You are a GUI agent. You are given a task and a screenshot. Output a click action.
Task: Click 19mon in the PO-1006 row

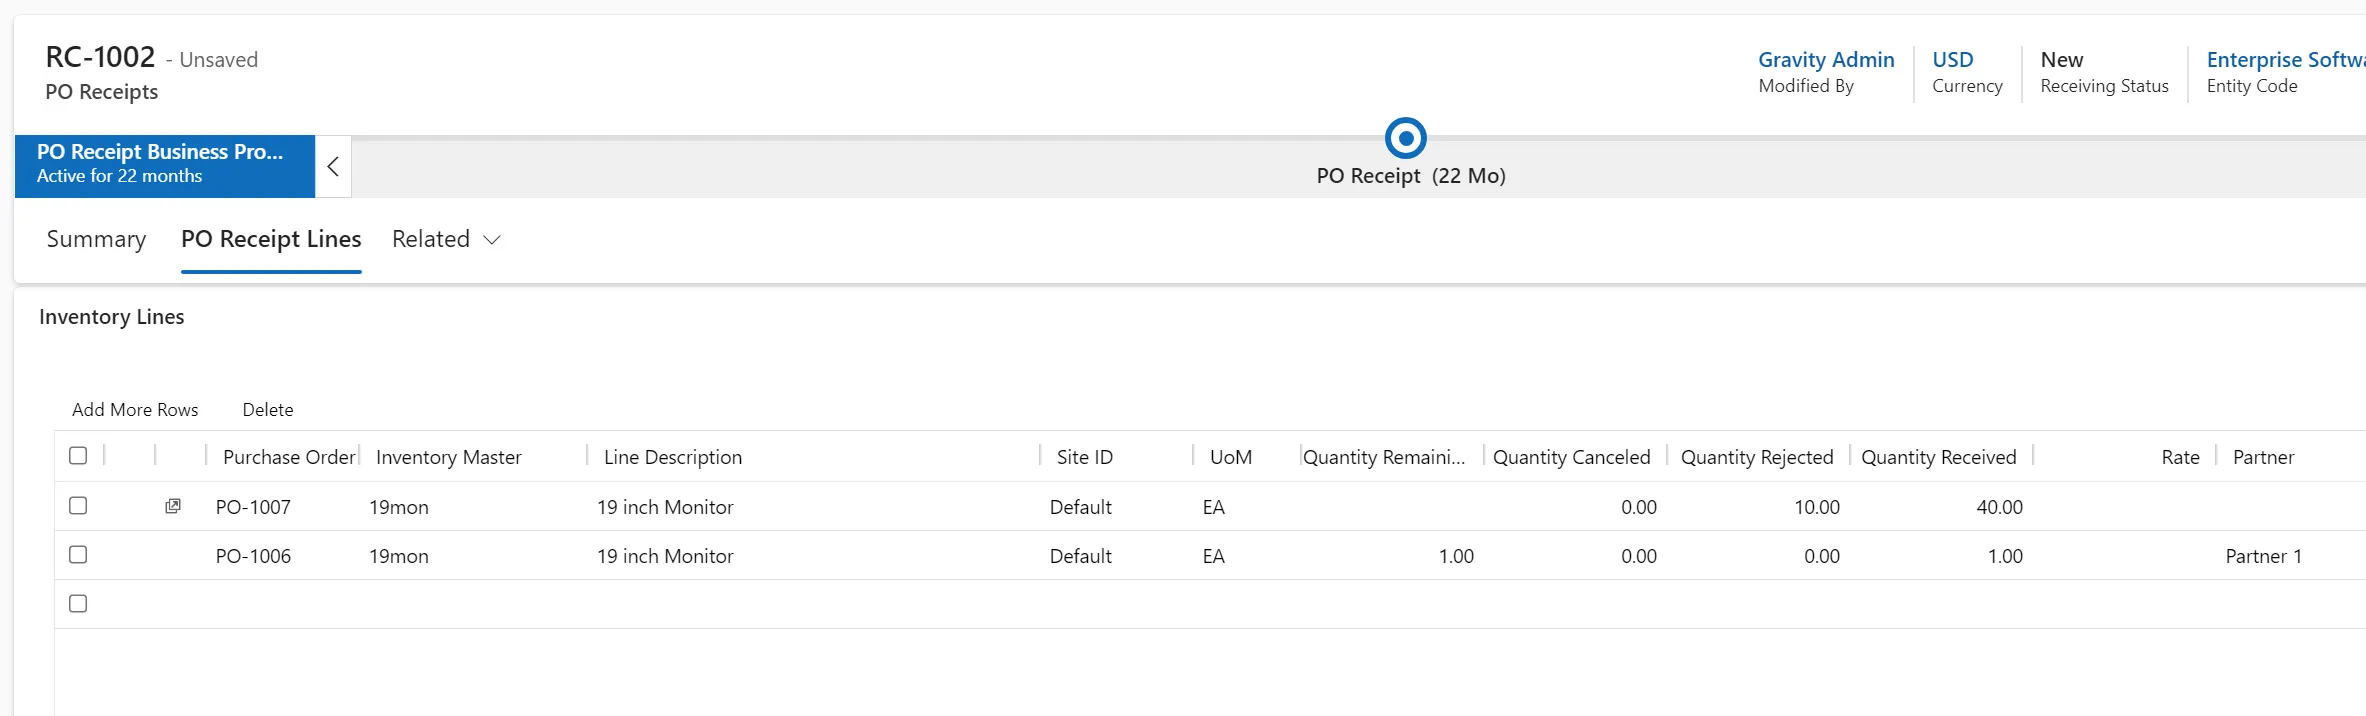point(399,556)
